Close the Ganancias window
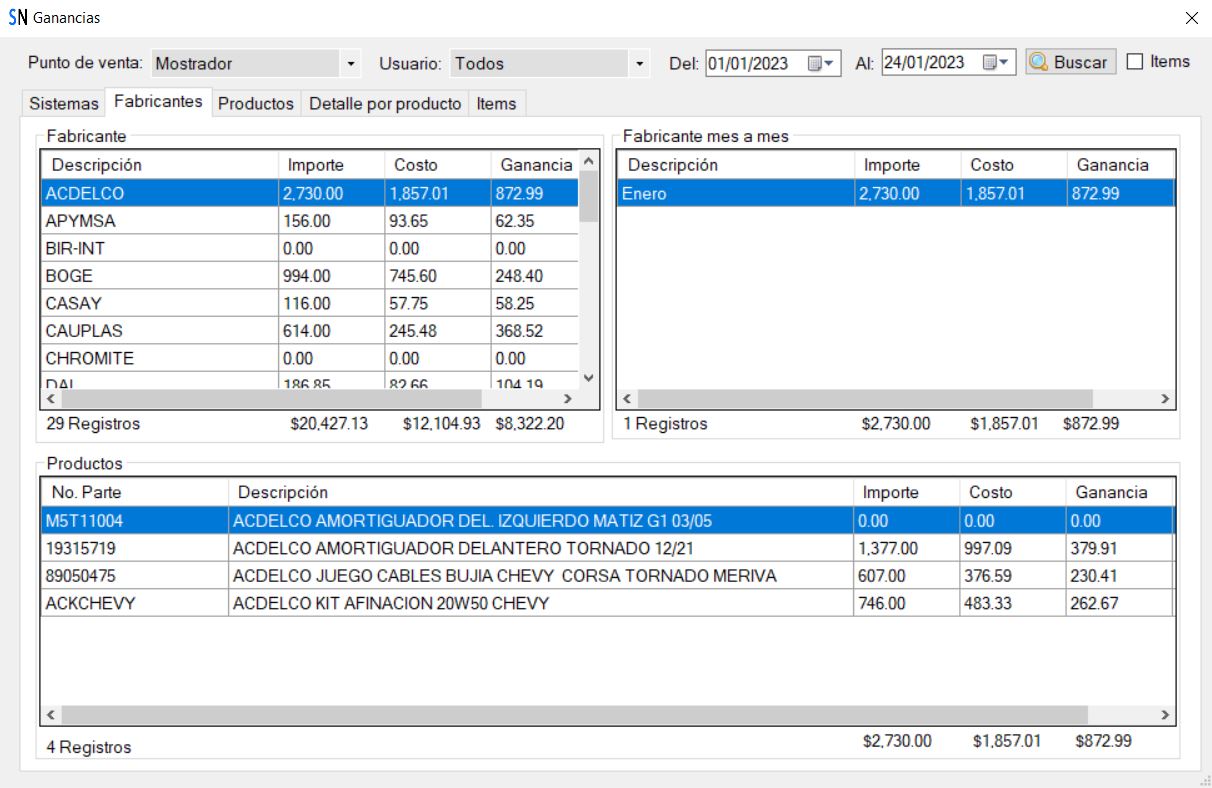The width and height of the screenshot is (1212, 788). coord(1191,18)
